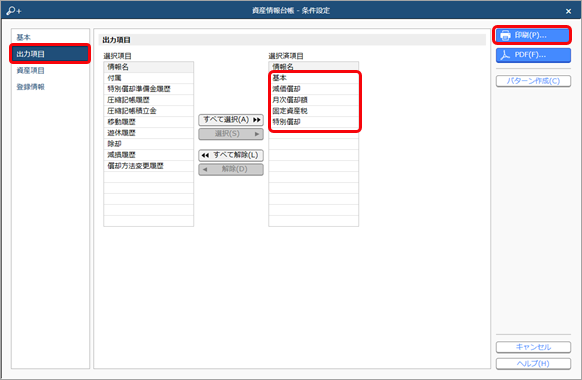
Task: Click the printer icon on 印刷 button
Action: pyautogui.click(x=505, y=35)
